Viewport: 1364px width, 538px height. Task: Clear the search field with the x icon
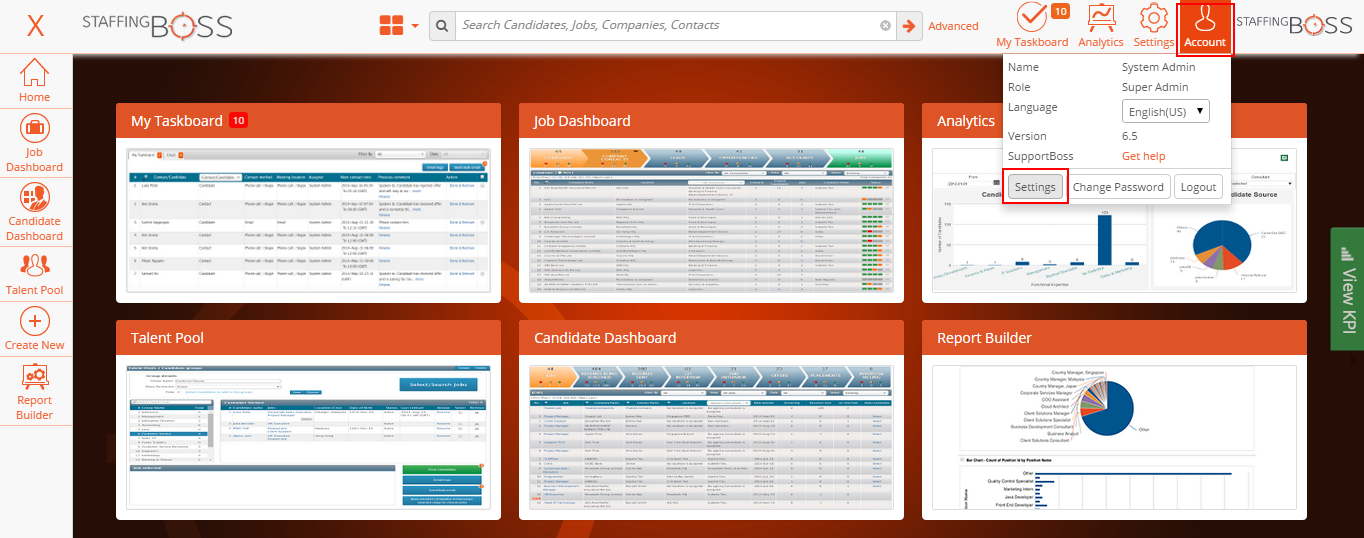885,26
